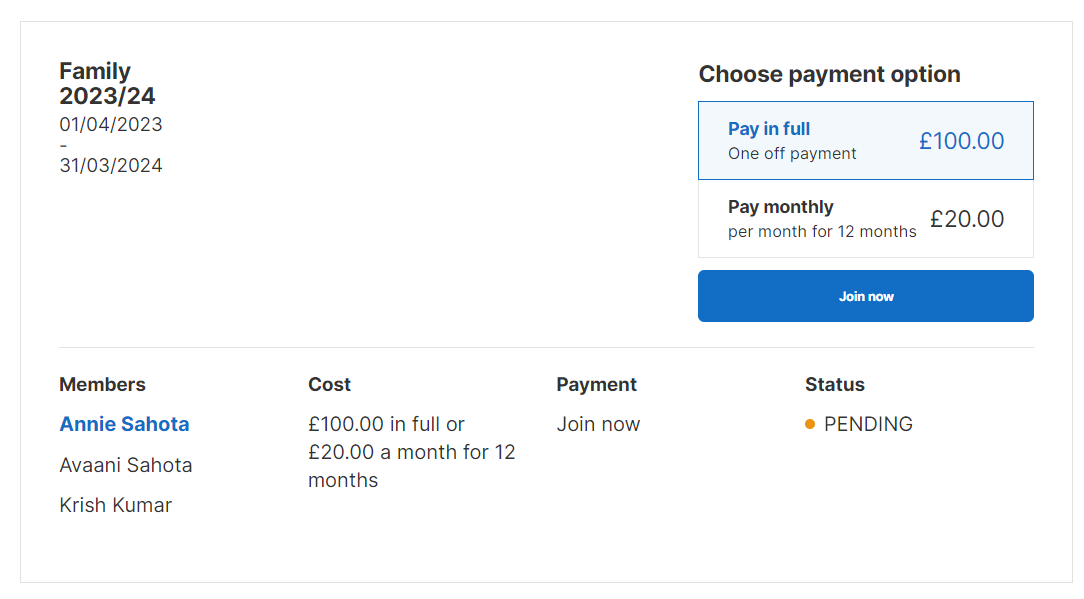The width and height of the screenshot is (1084, 599).
Task: Click the per month for 12 months text
Action: click(x=822, y=232)
